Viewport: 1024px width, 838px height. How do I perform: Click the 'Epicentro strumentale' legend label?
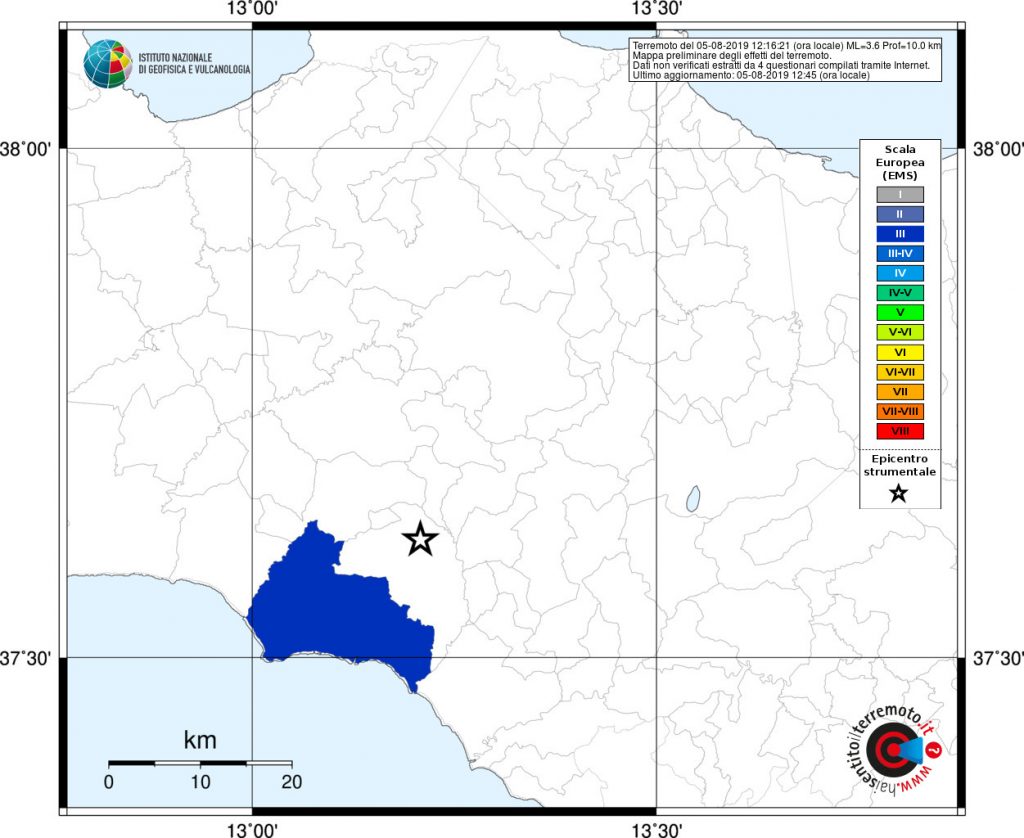coord(899,465)
